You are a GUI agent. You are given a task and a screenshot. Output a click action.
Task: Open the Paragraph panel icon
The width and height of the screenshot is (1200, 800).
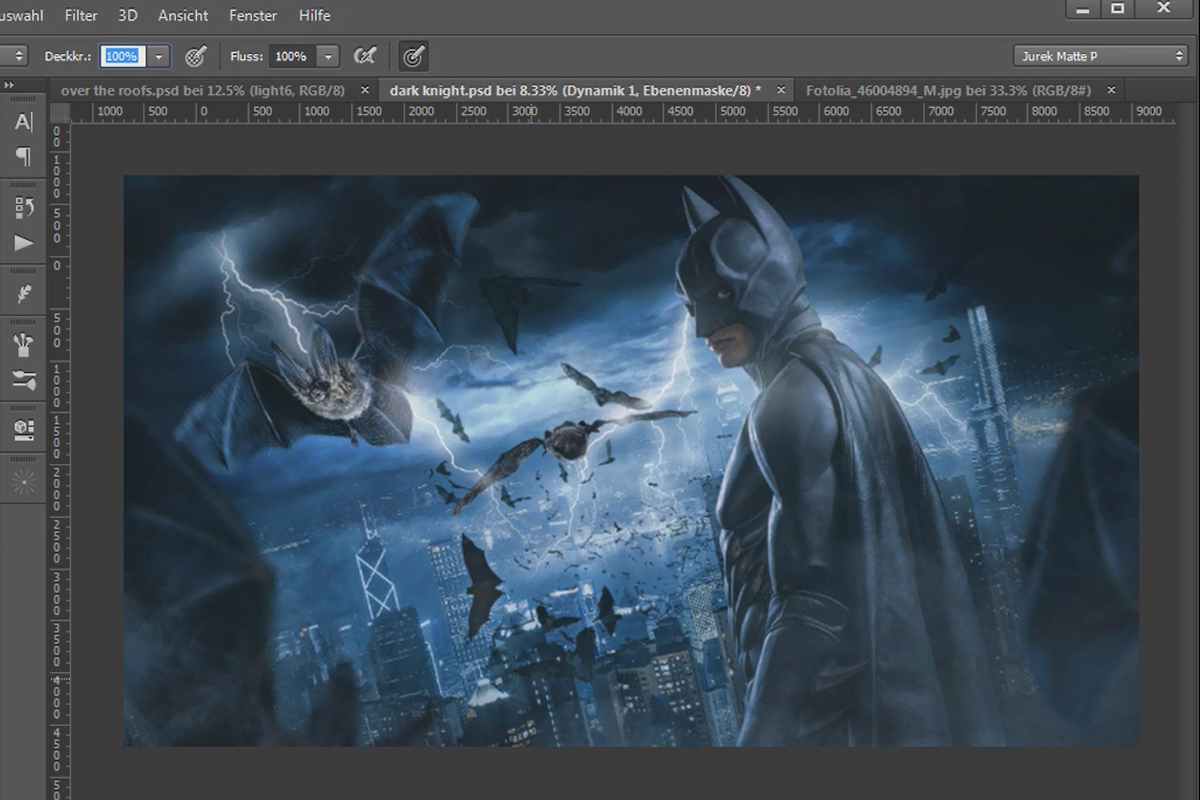click(23, 157)
